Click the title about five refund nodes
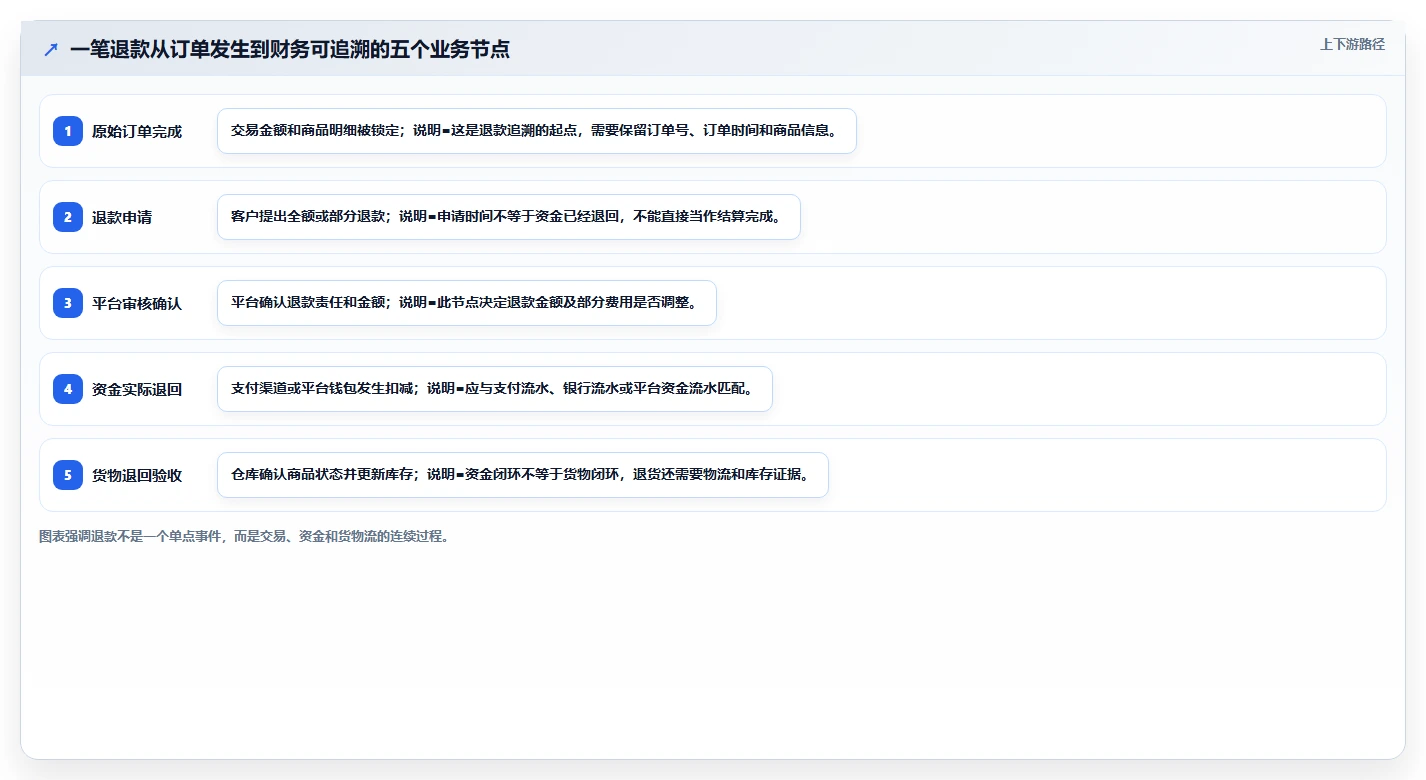 pos(290,49)
